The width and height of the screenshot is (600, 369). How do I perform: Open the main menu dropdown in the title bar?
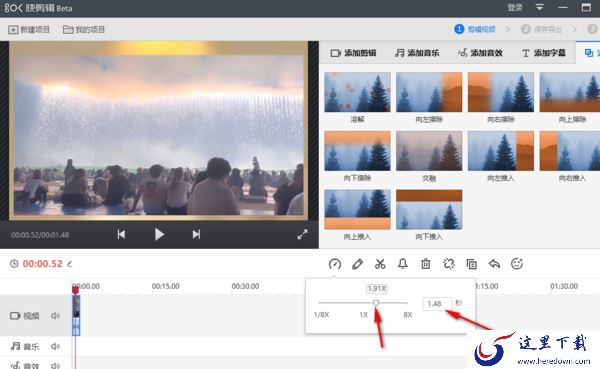(540, 7)
